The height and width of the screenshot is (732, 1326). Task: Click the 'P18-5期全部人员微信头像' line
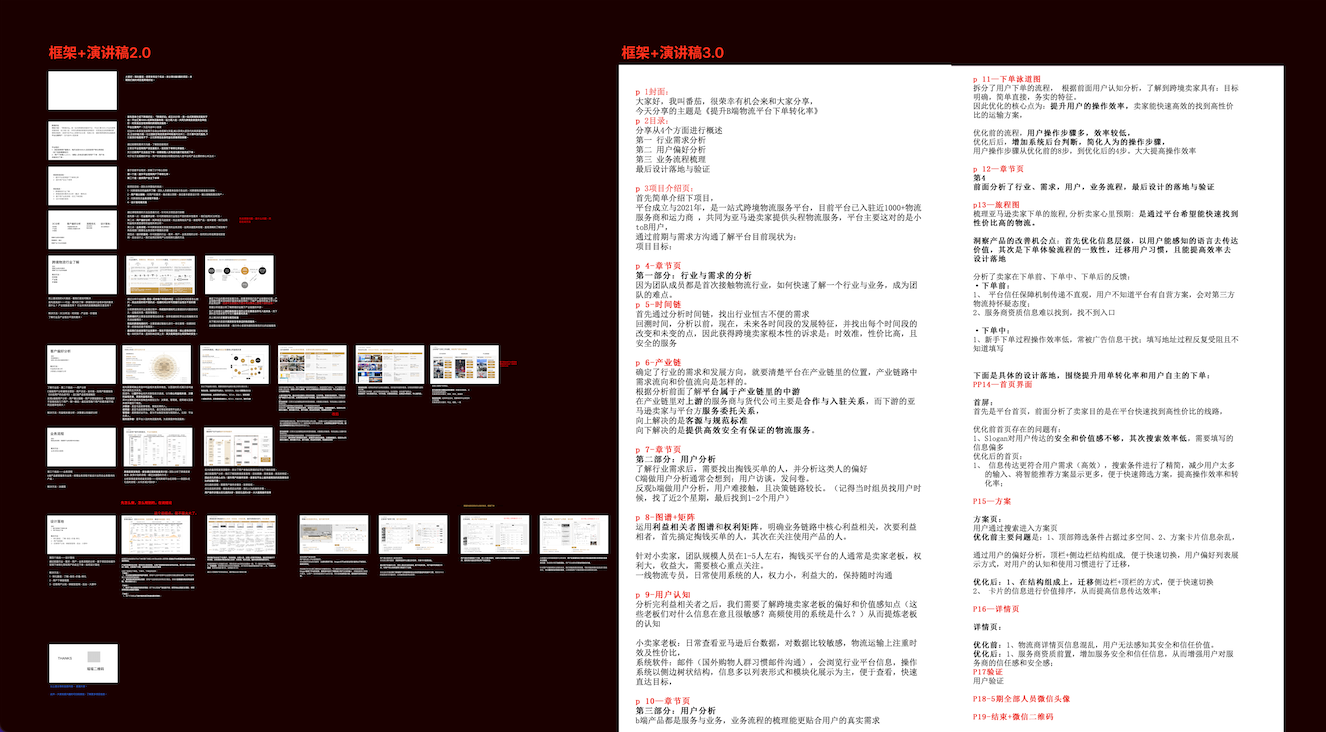[x=1022, y=698]
